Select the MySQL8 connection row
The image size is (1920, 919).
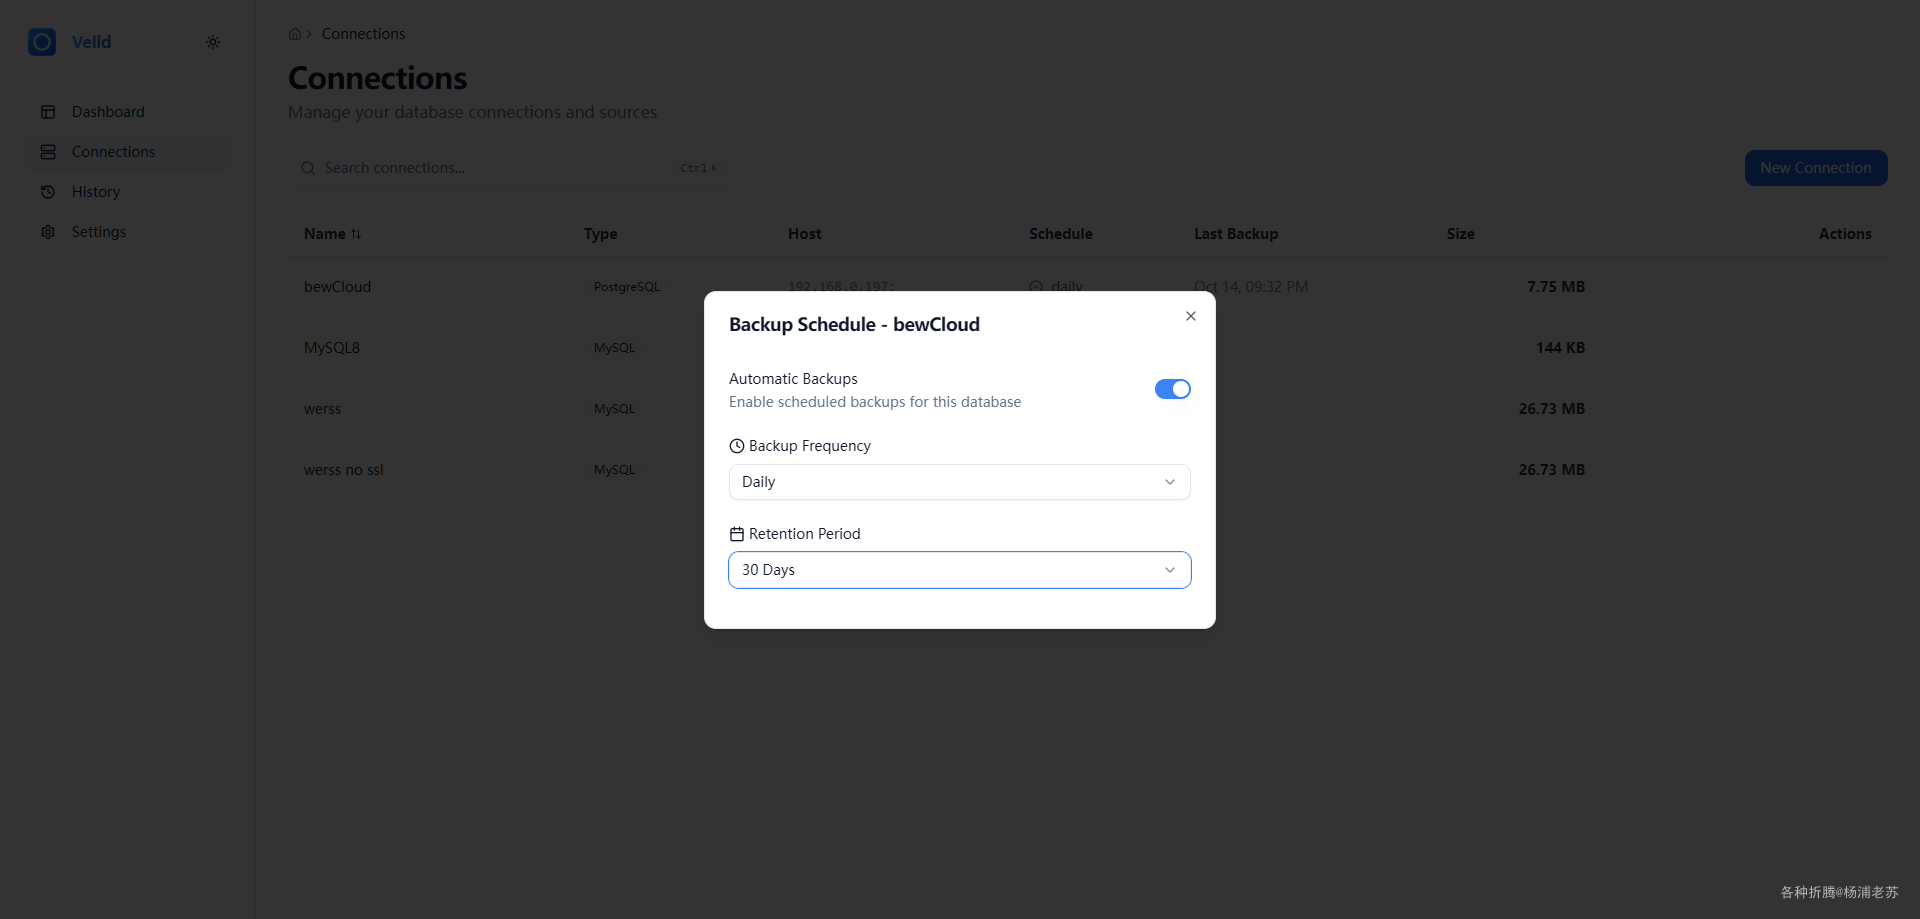(x=332, y=348)
